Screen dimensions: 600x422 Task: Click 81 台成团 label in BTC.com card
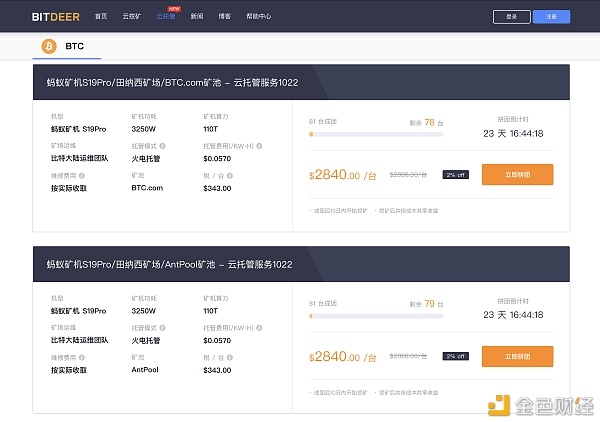pos(323,122)
